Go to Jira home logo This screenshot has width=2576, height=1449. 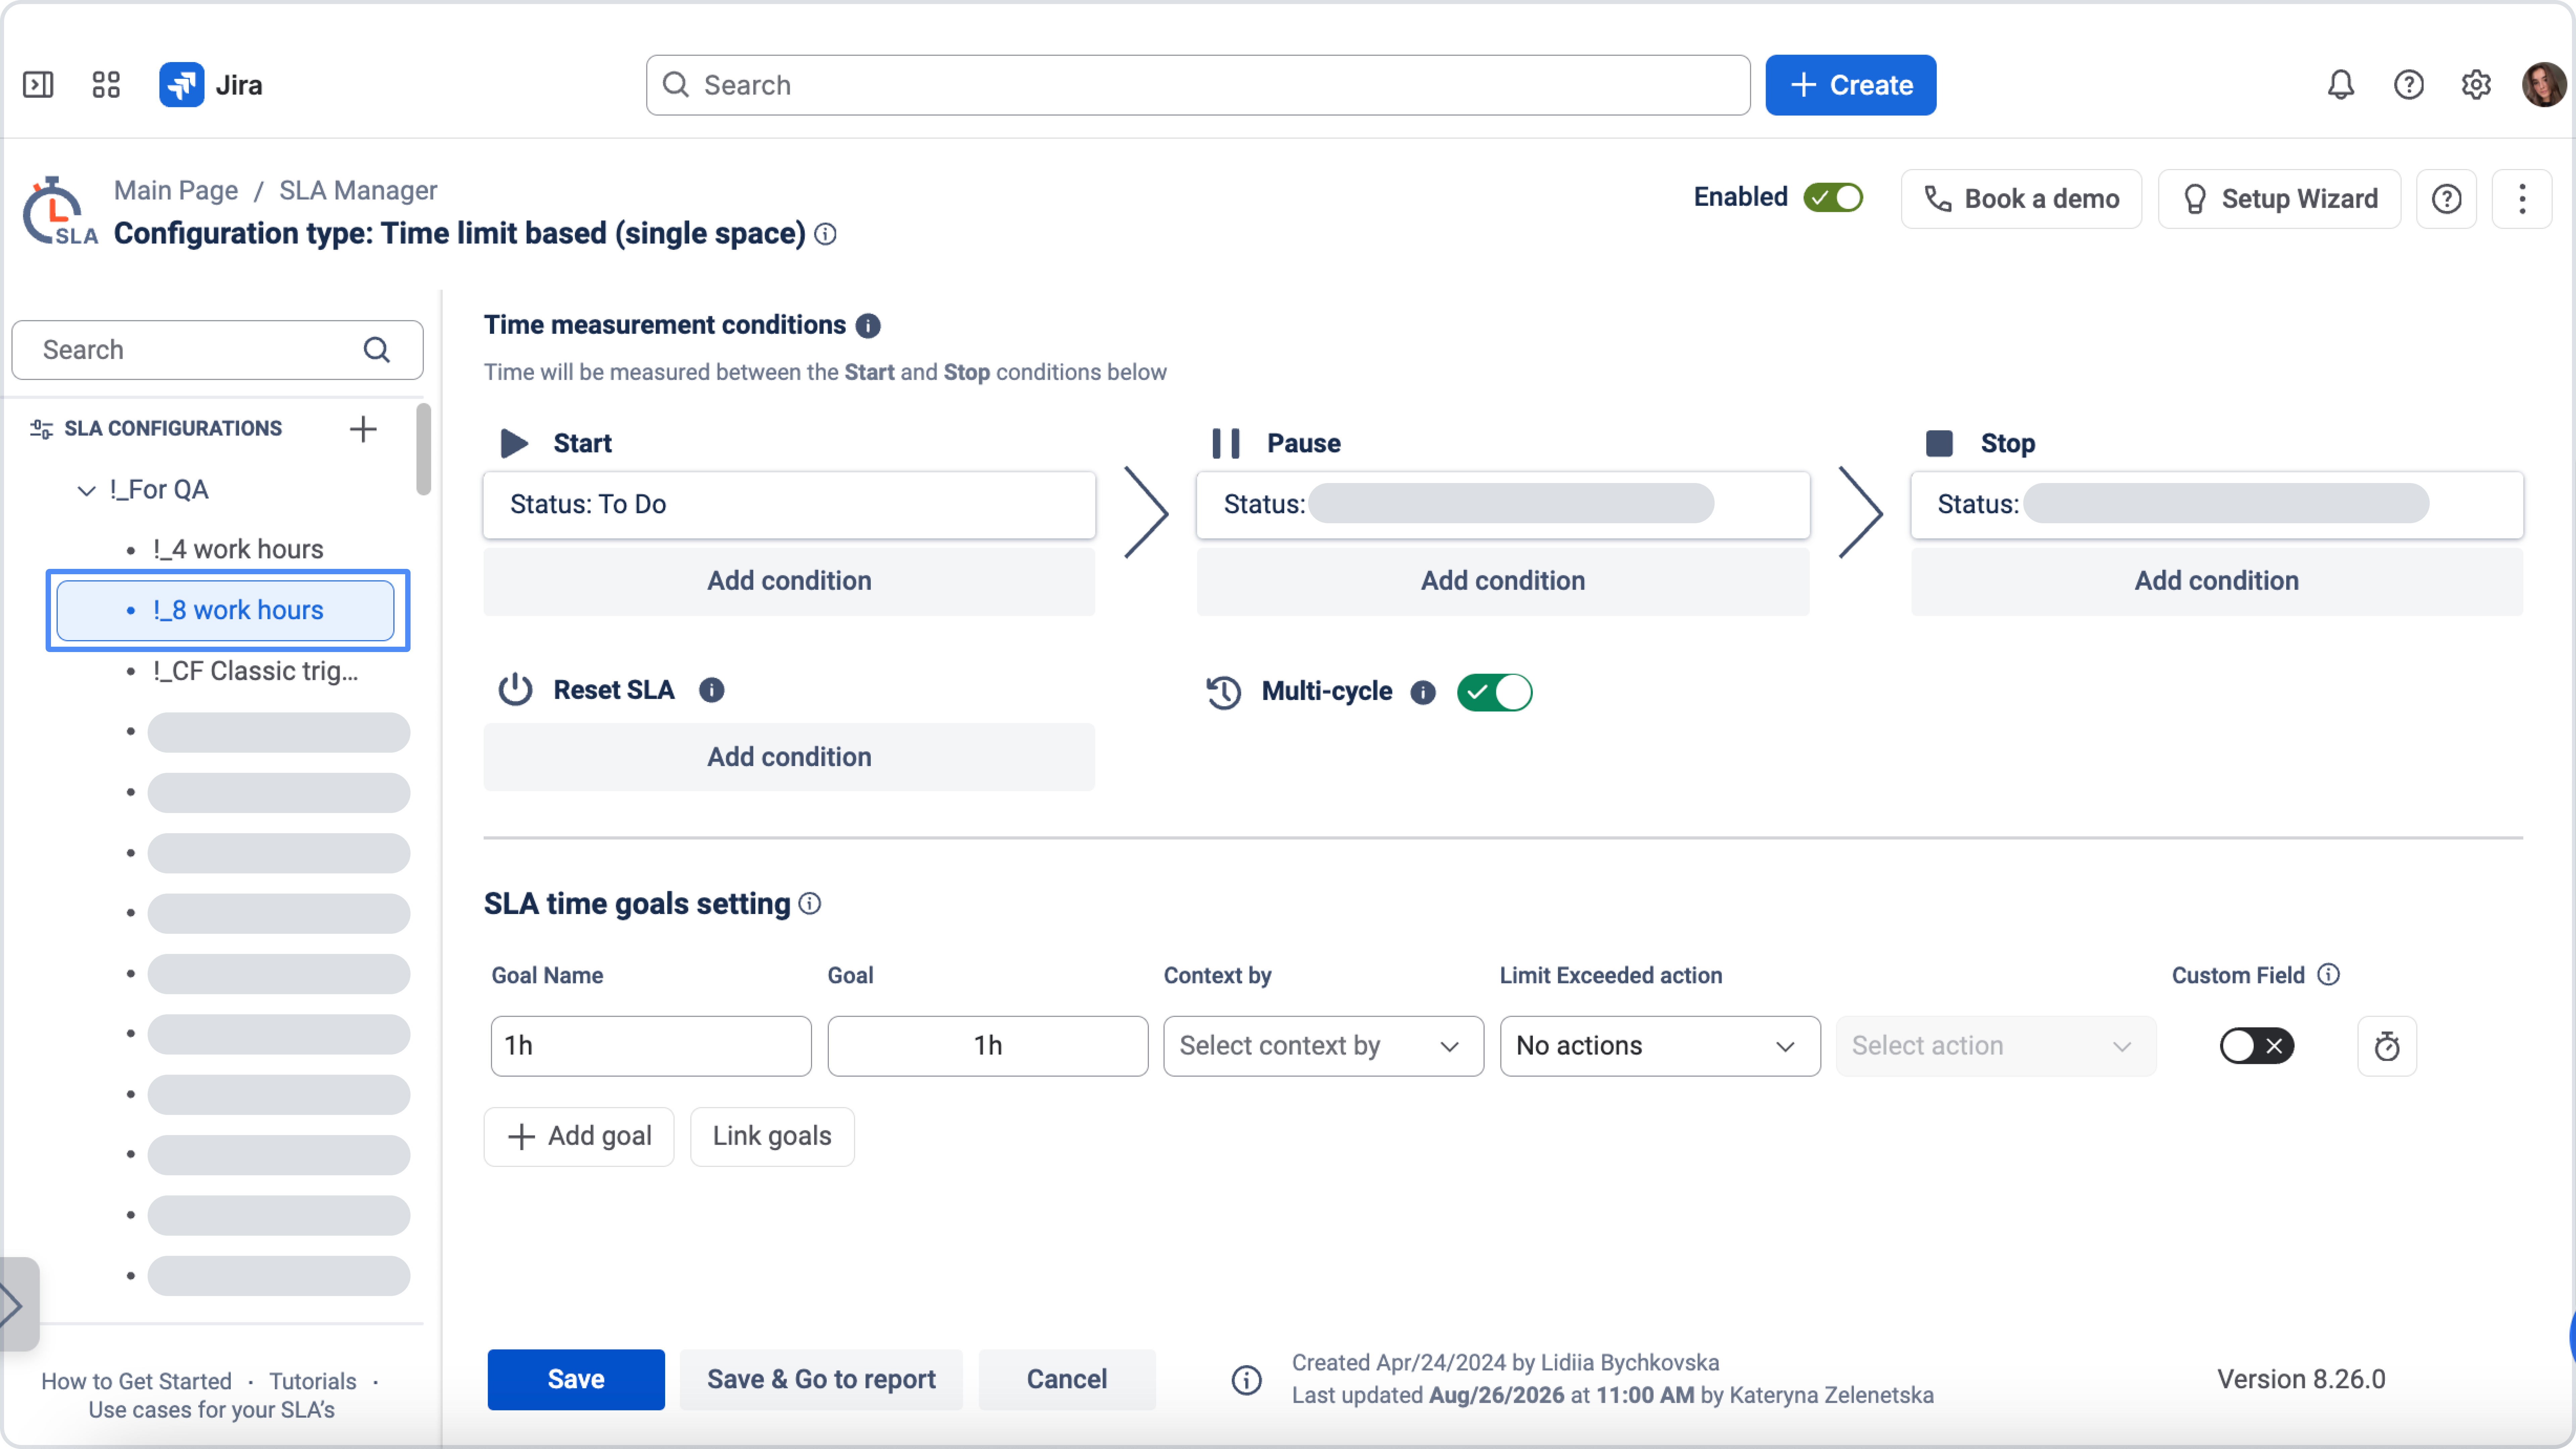pos(211,85)
